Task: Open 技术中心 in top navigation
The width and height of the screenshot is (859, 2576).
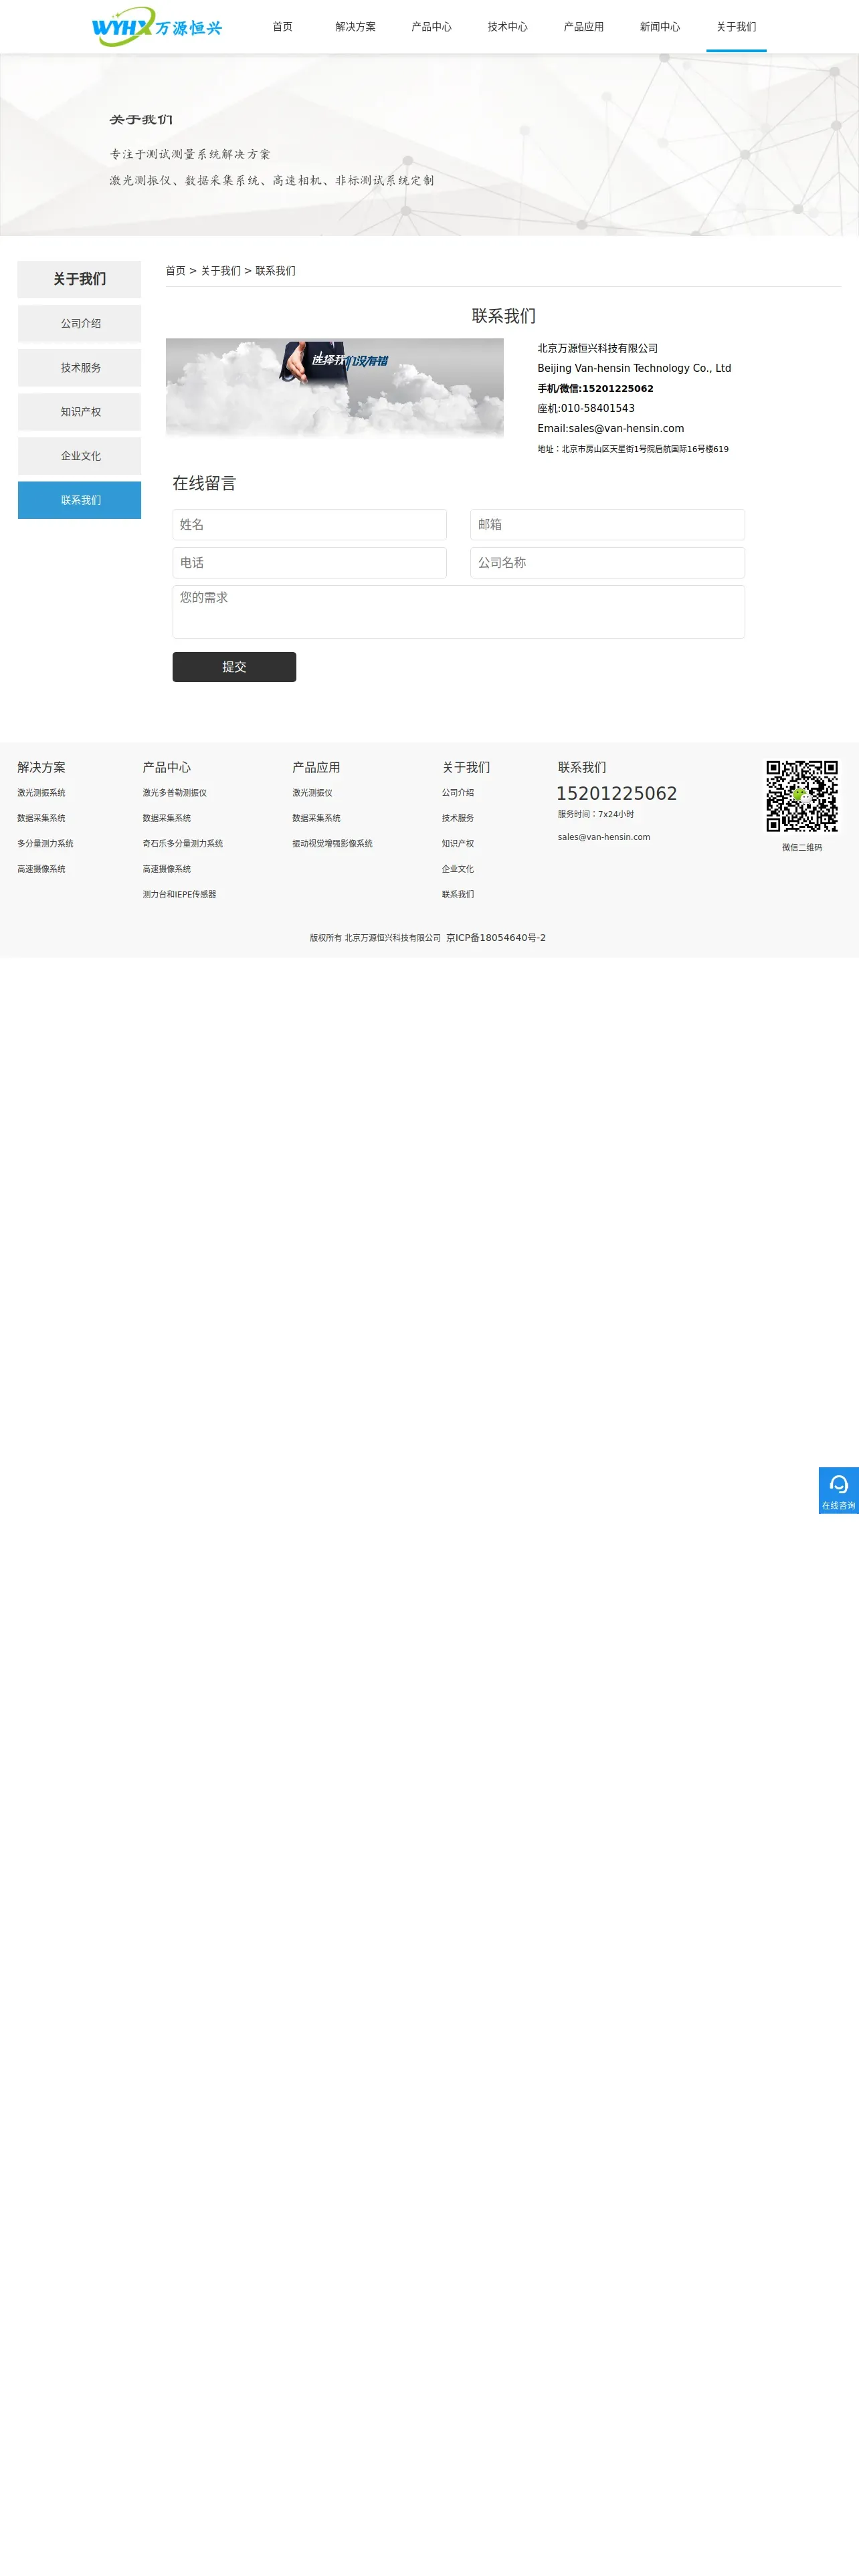Action: [x=508, y=27]
